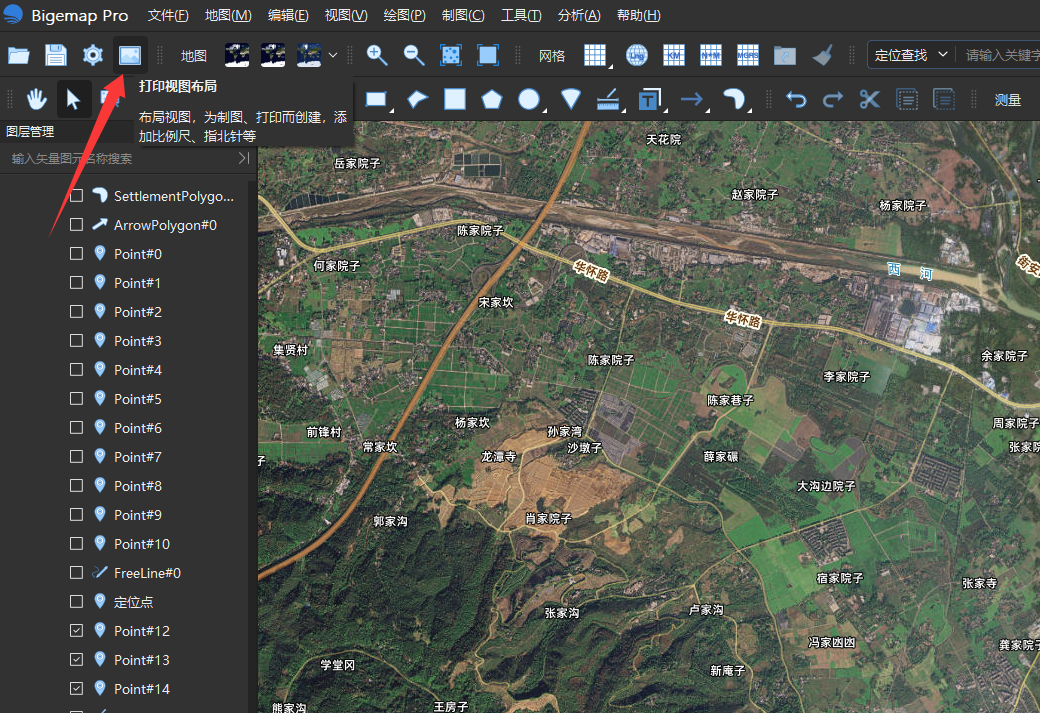
Task: Open the 分析(A) menu
Action: tap(579, 15)
